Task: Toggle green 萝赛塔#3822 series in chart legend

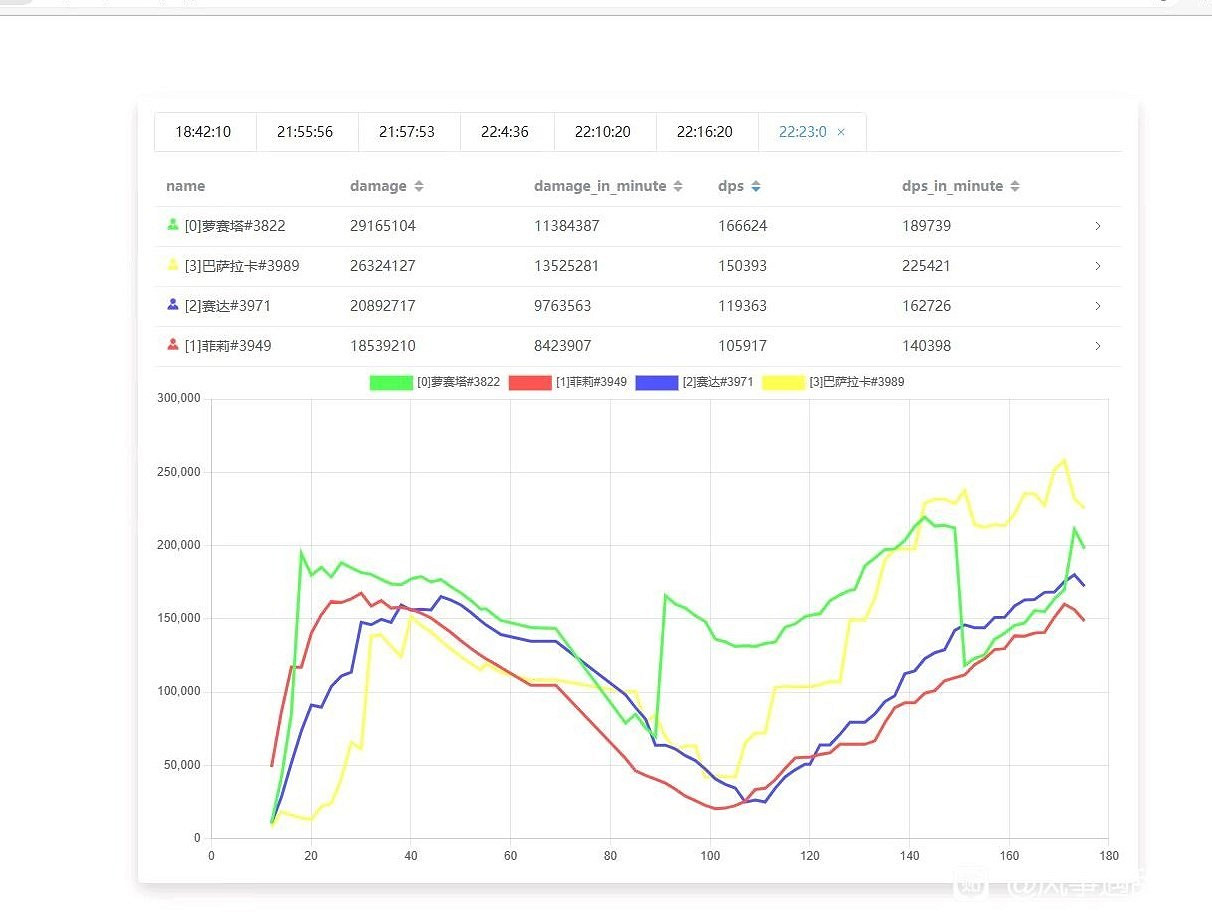Action: tap(391, 382)
